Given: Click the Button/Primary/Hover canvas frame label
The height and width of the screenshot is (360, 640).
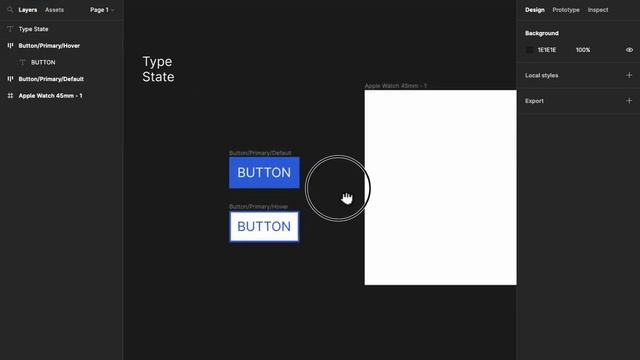Looking at the screenshot, I should (x=258, y=207).
